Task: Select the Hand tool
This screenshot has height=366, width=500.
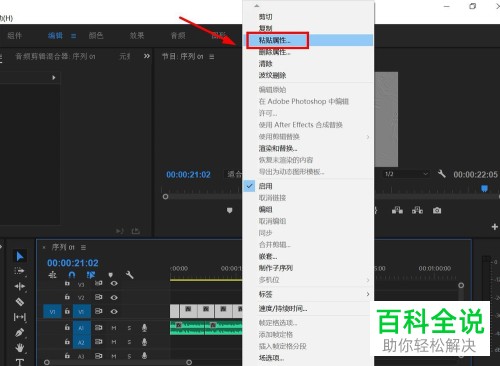Action: (x=20, y=348)
